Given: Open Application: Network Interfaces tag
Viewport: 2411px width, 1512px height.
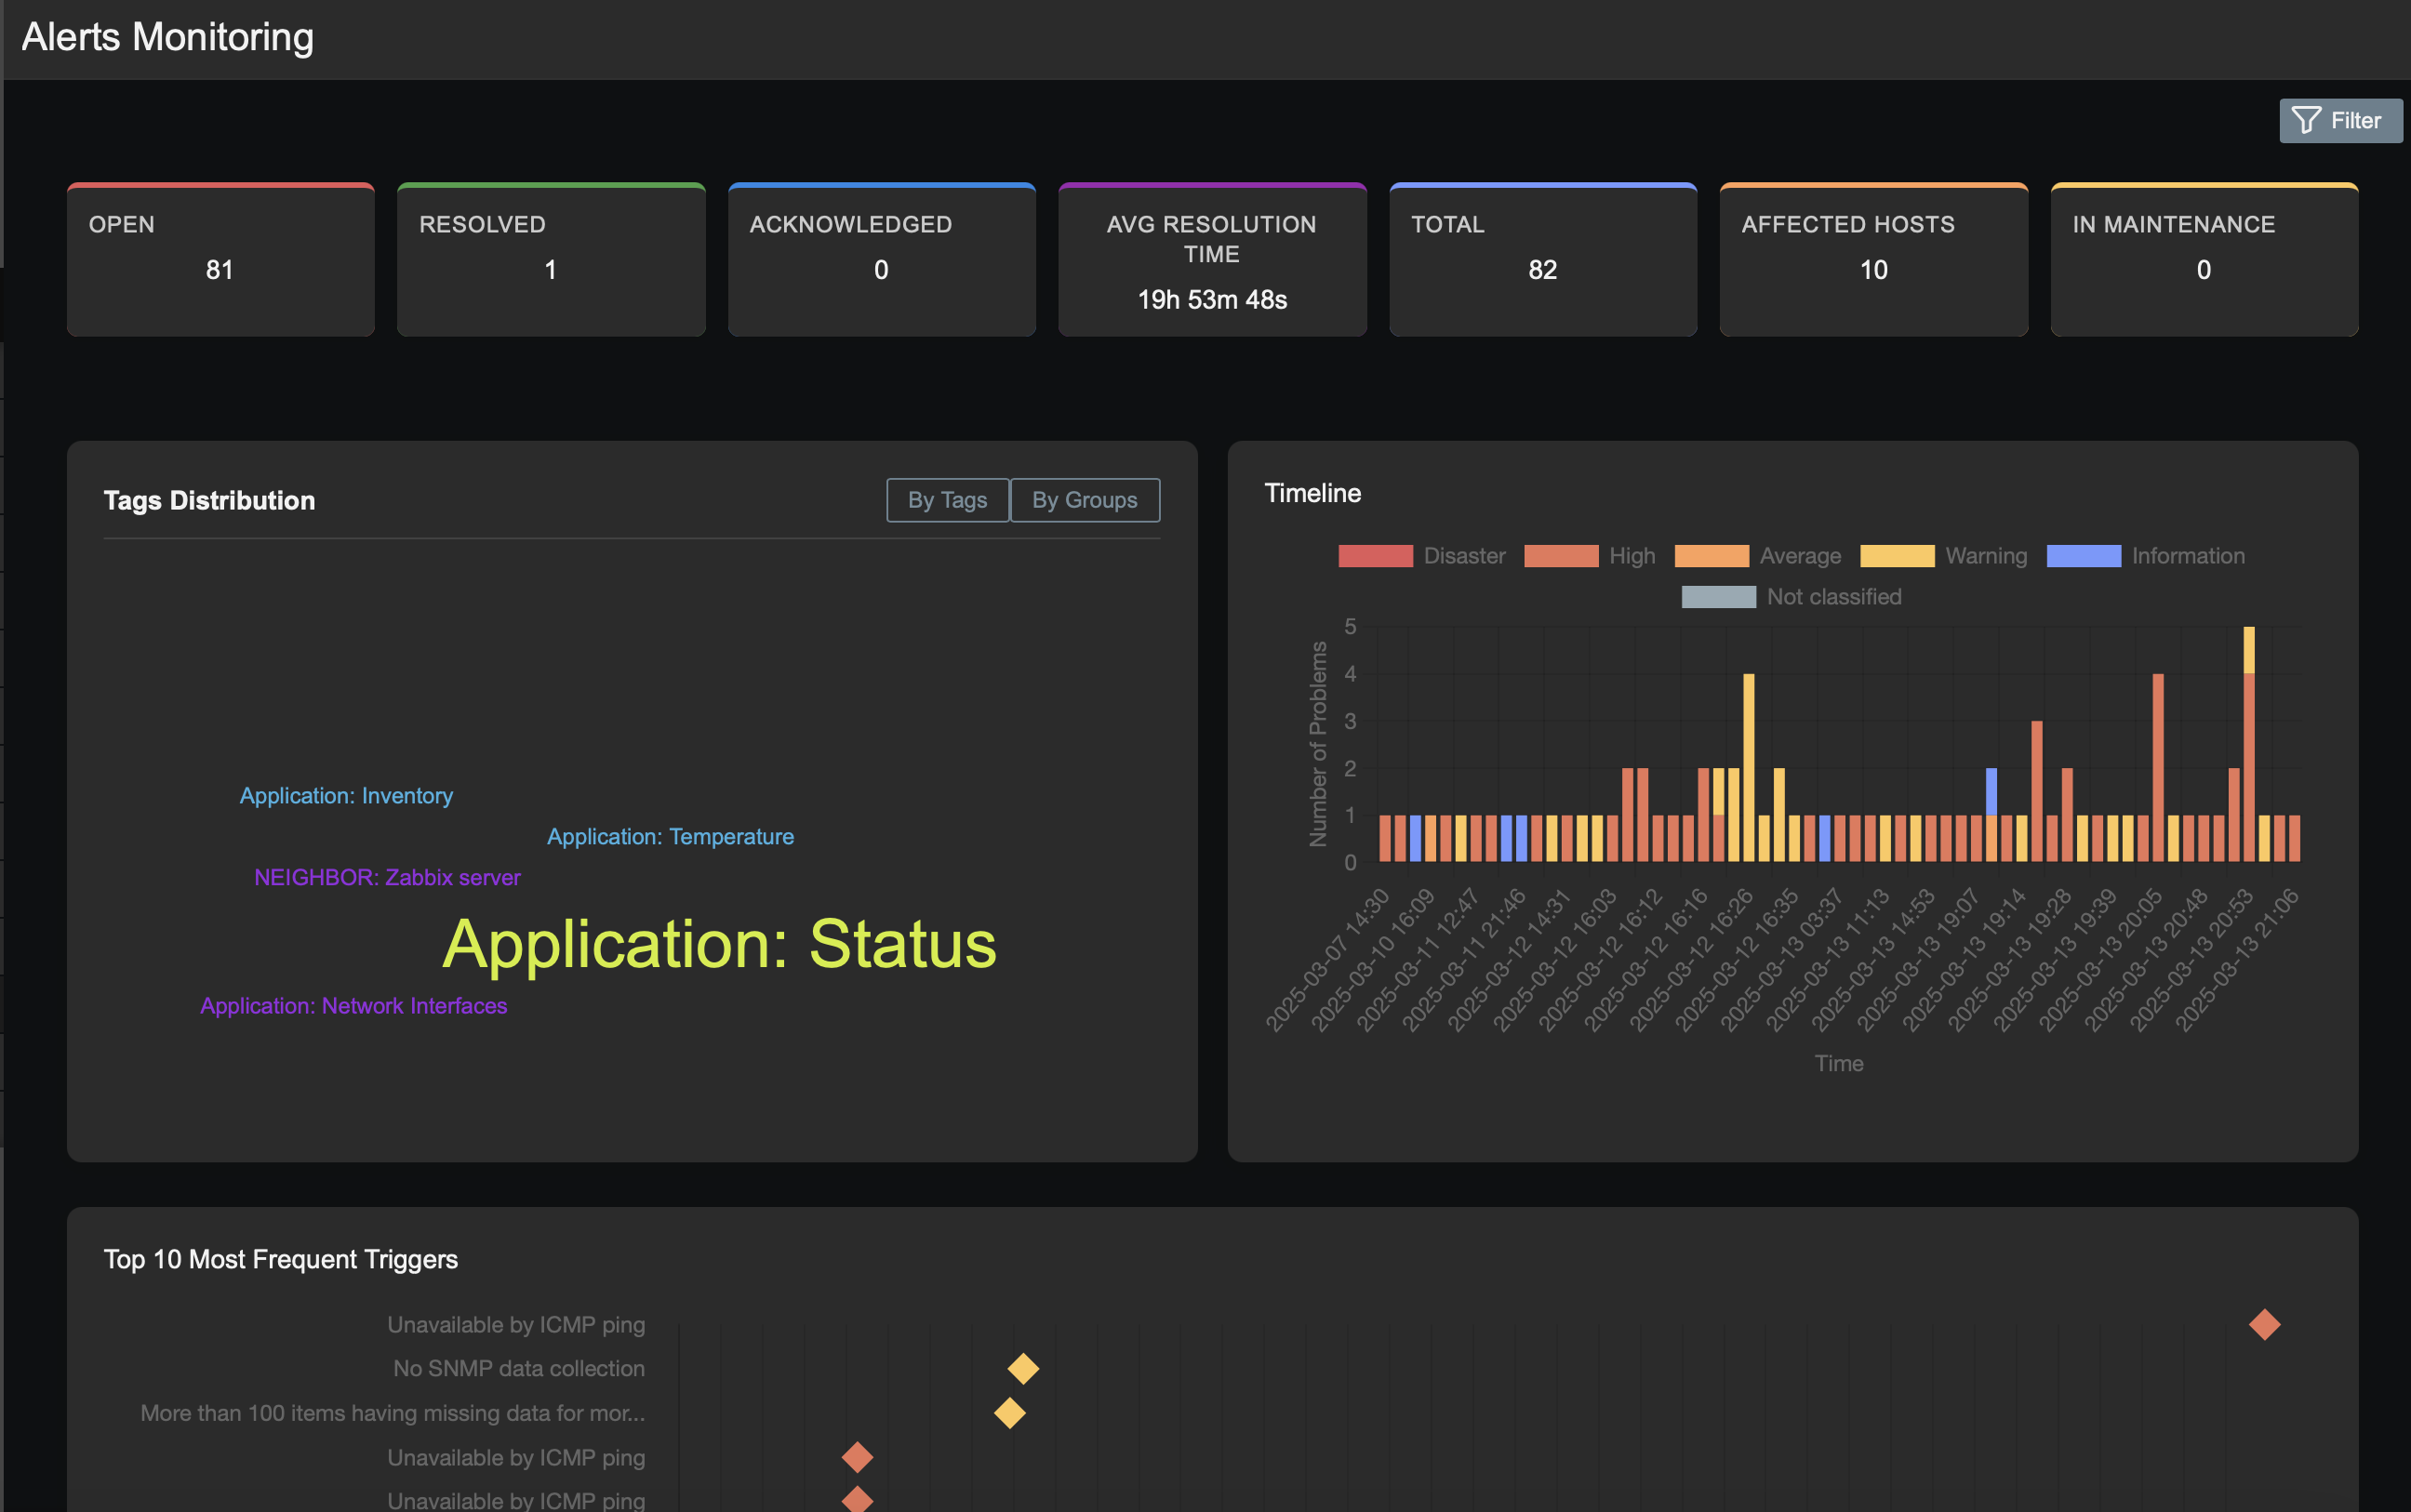Looking at the screenshot, I should point(353,1006).
